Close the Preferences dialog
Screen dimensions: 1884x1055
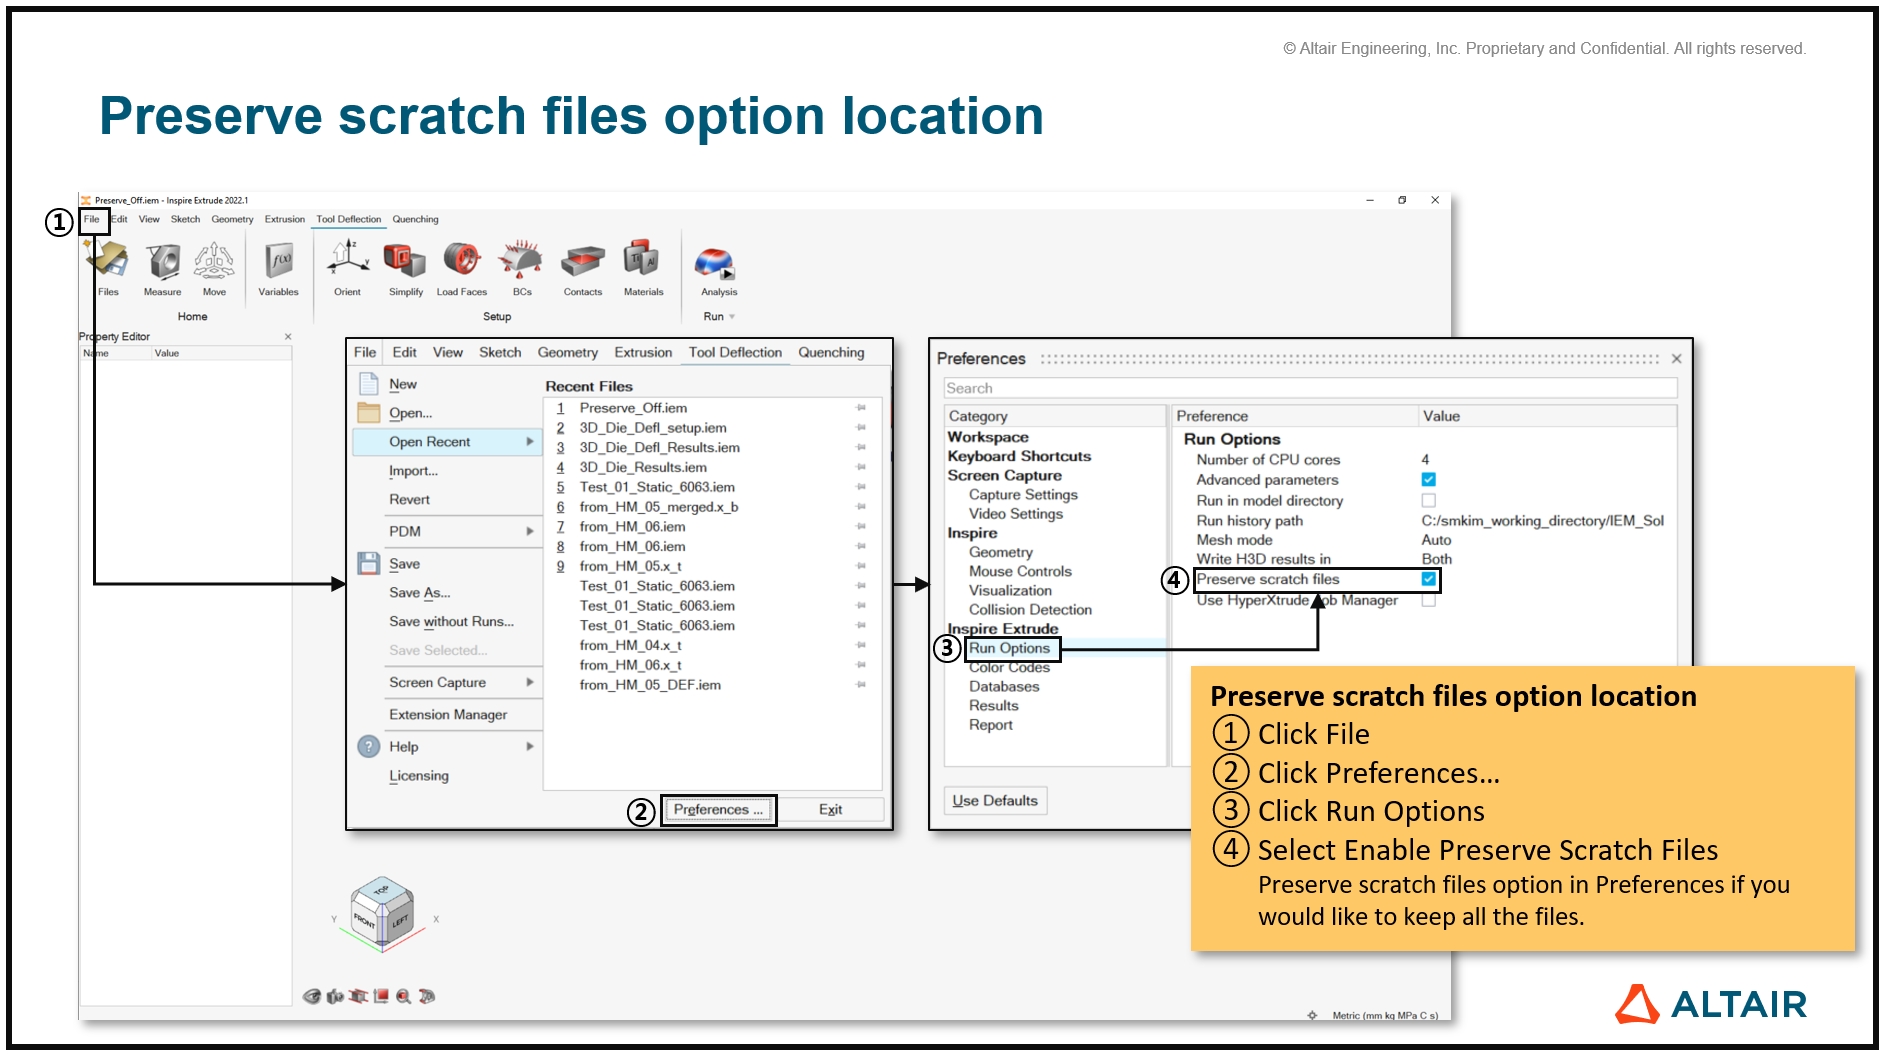point(1677,359)
